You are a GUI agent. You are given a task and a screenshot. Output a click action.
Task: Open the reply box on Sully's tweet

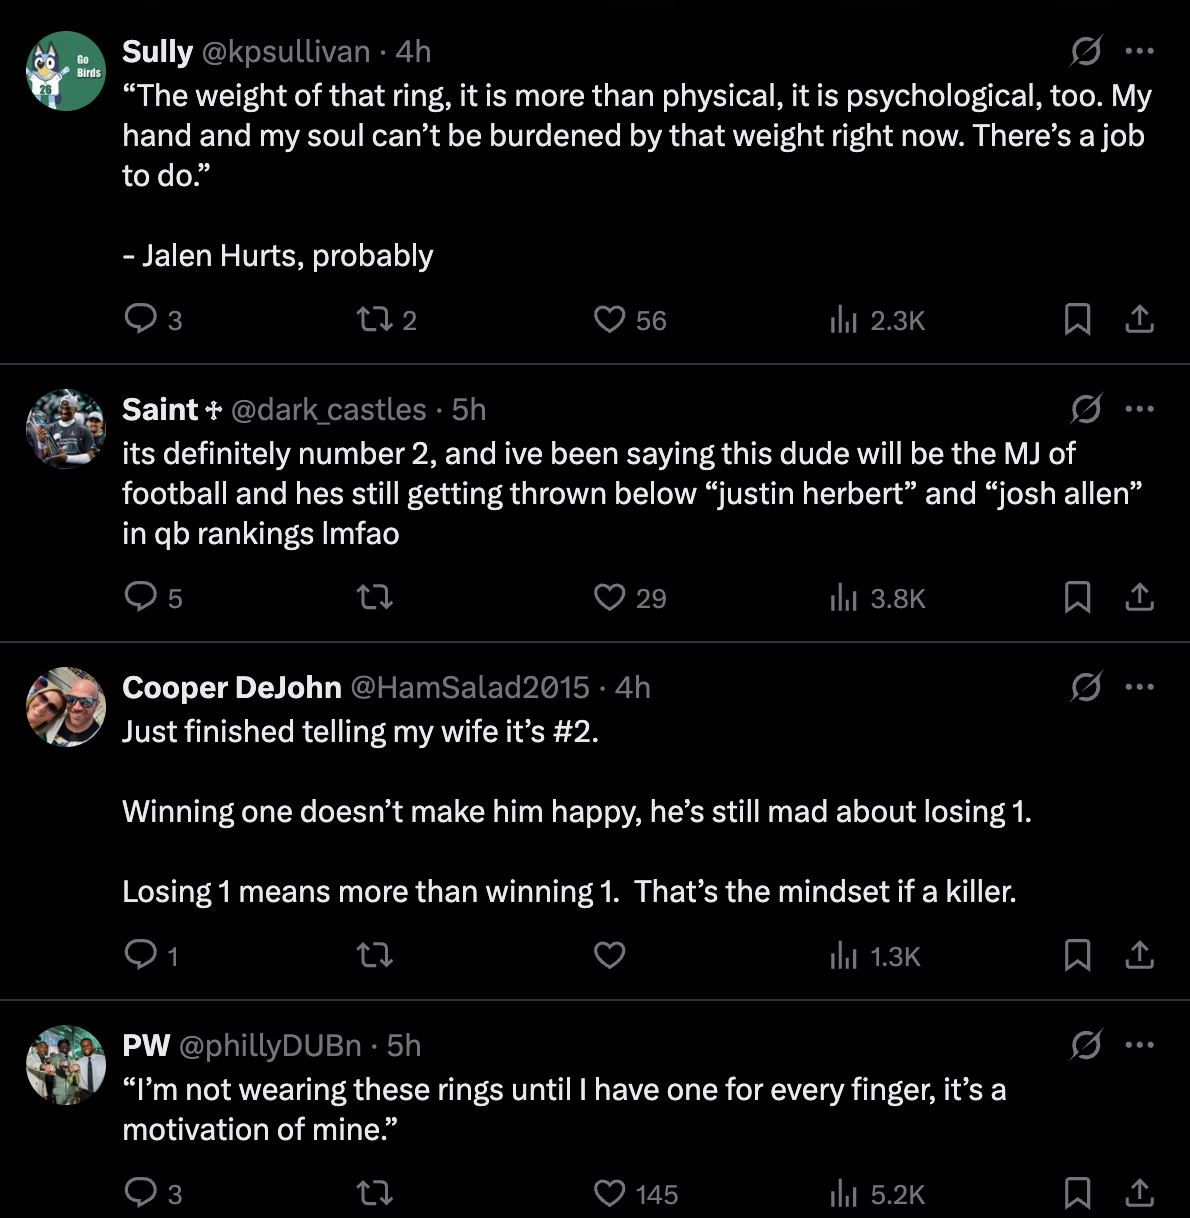141,319
